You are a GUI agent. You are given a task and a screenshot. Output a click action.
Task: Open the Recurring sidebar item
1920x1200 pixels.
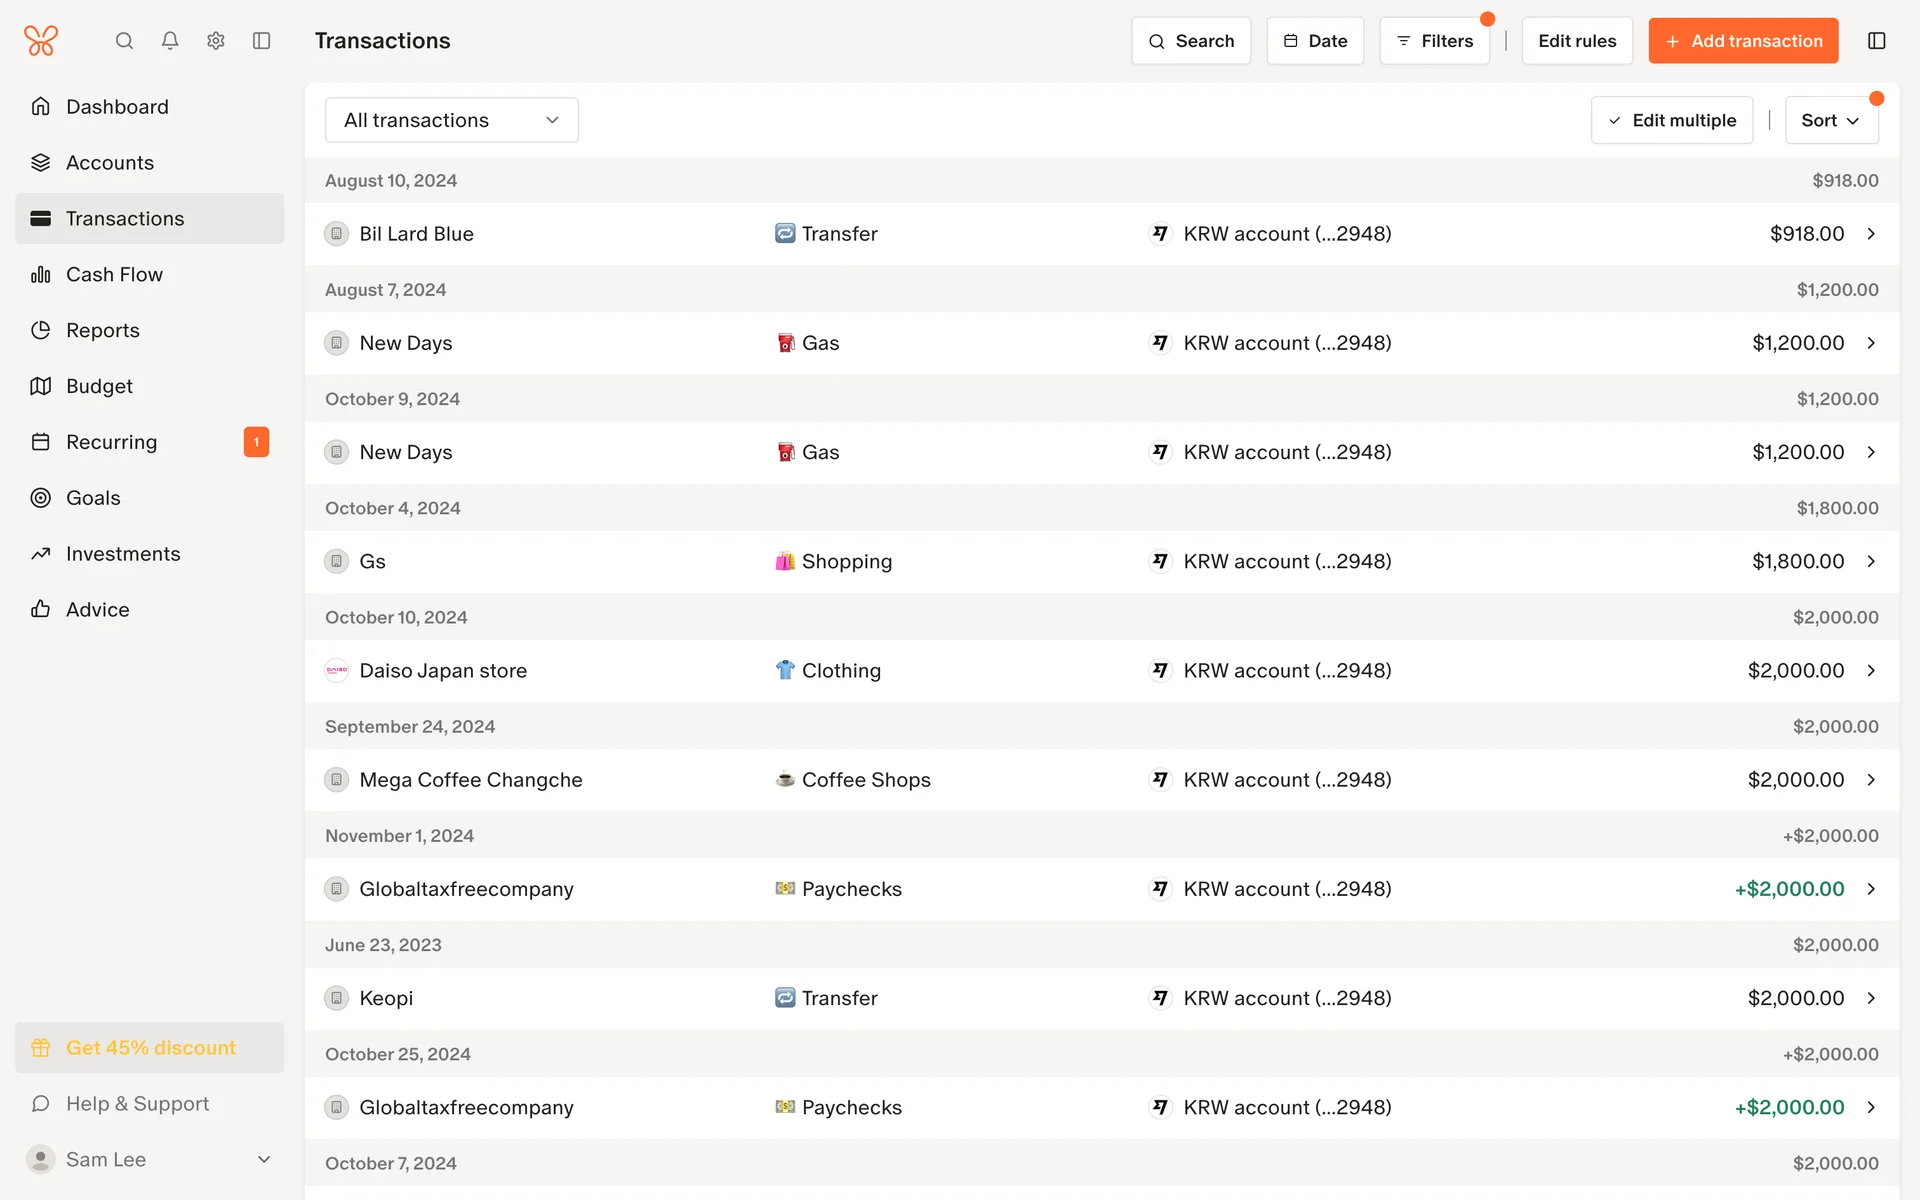coord(111,442)
